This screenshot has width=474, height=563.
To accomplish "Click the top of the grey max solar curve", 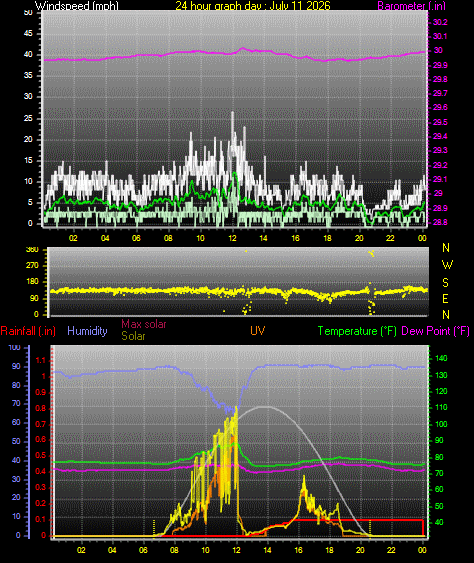I will (x=266, y=407).
